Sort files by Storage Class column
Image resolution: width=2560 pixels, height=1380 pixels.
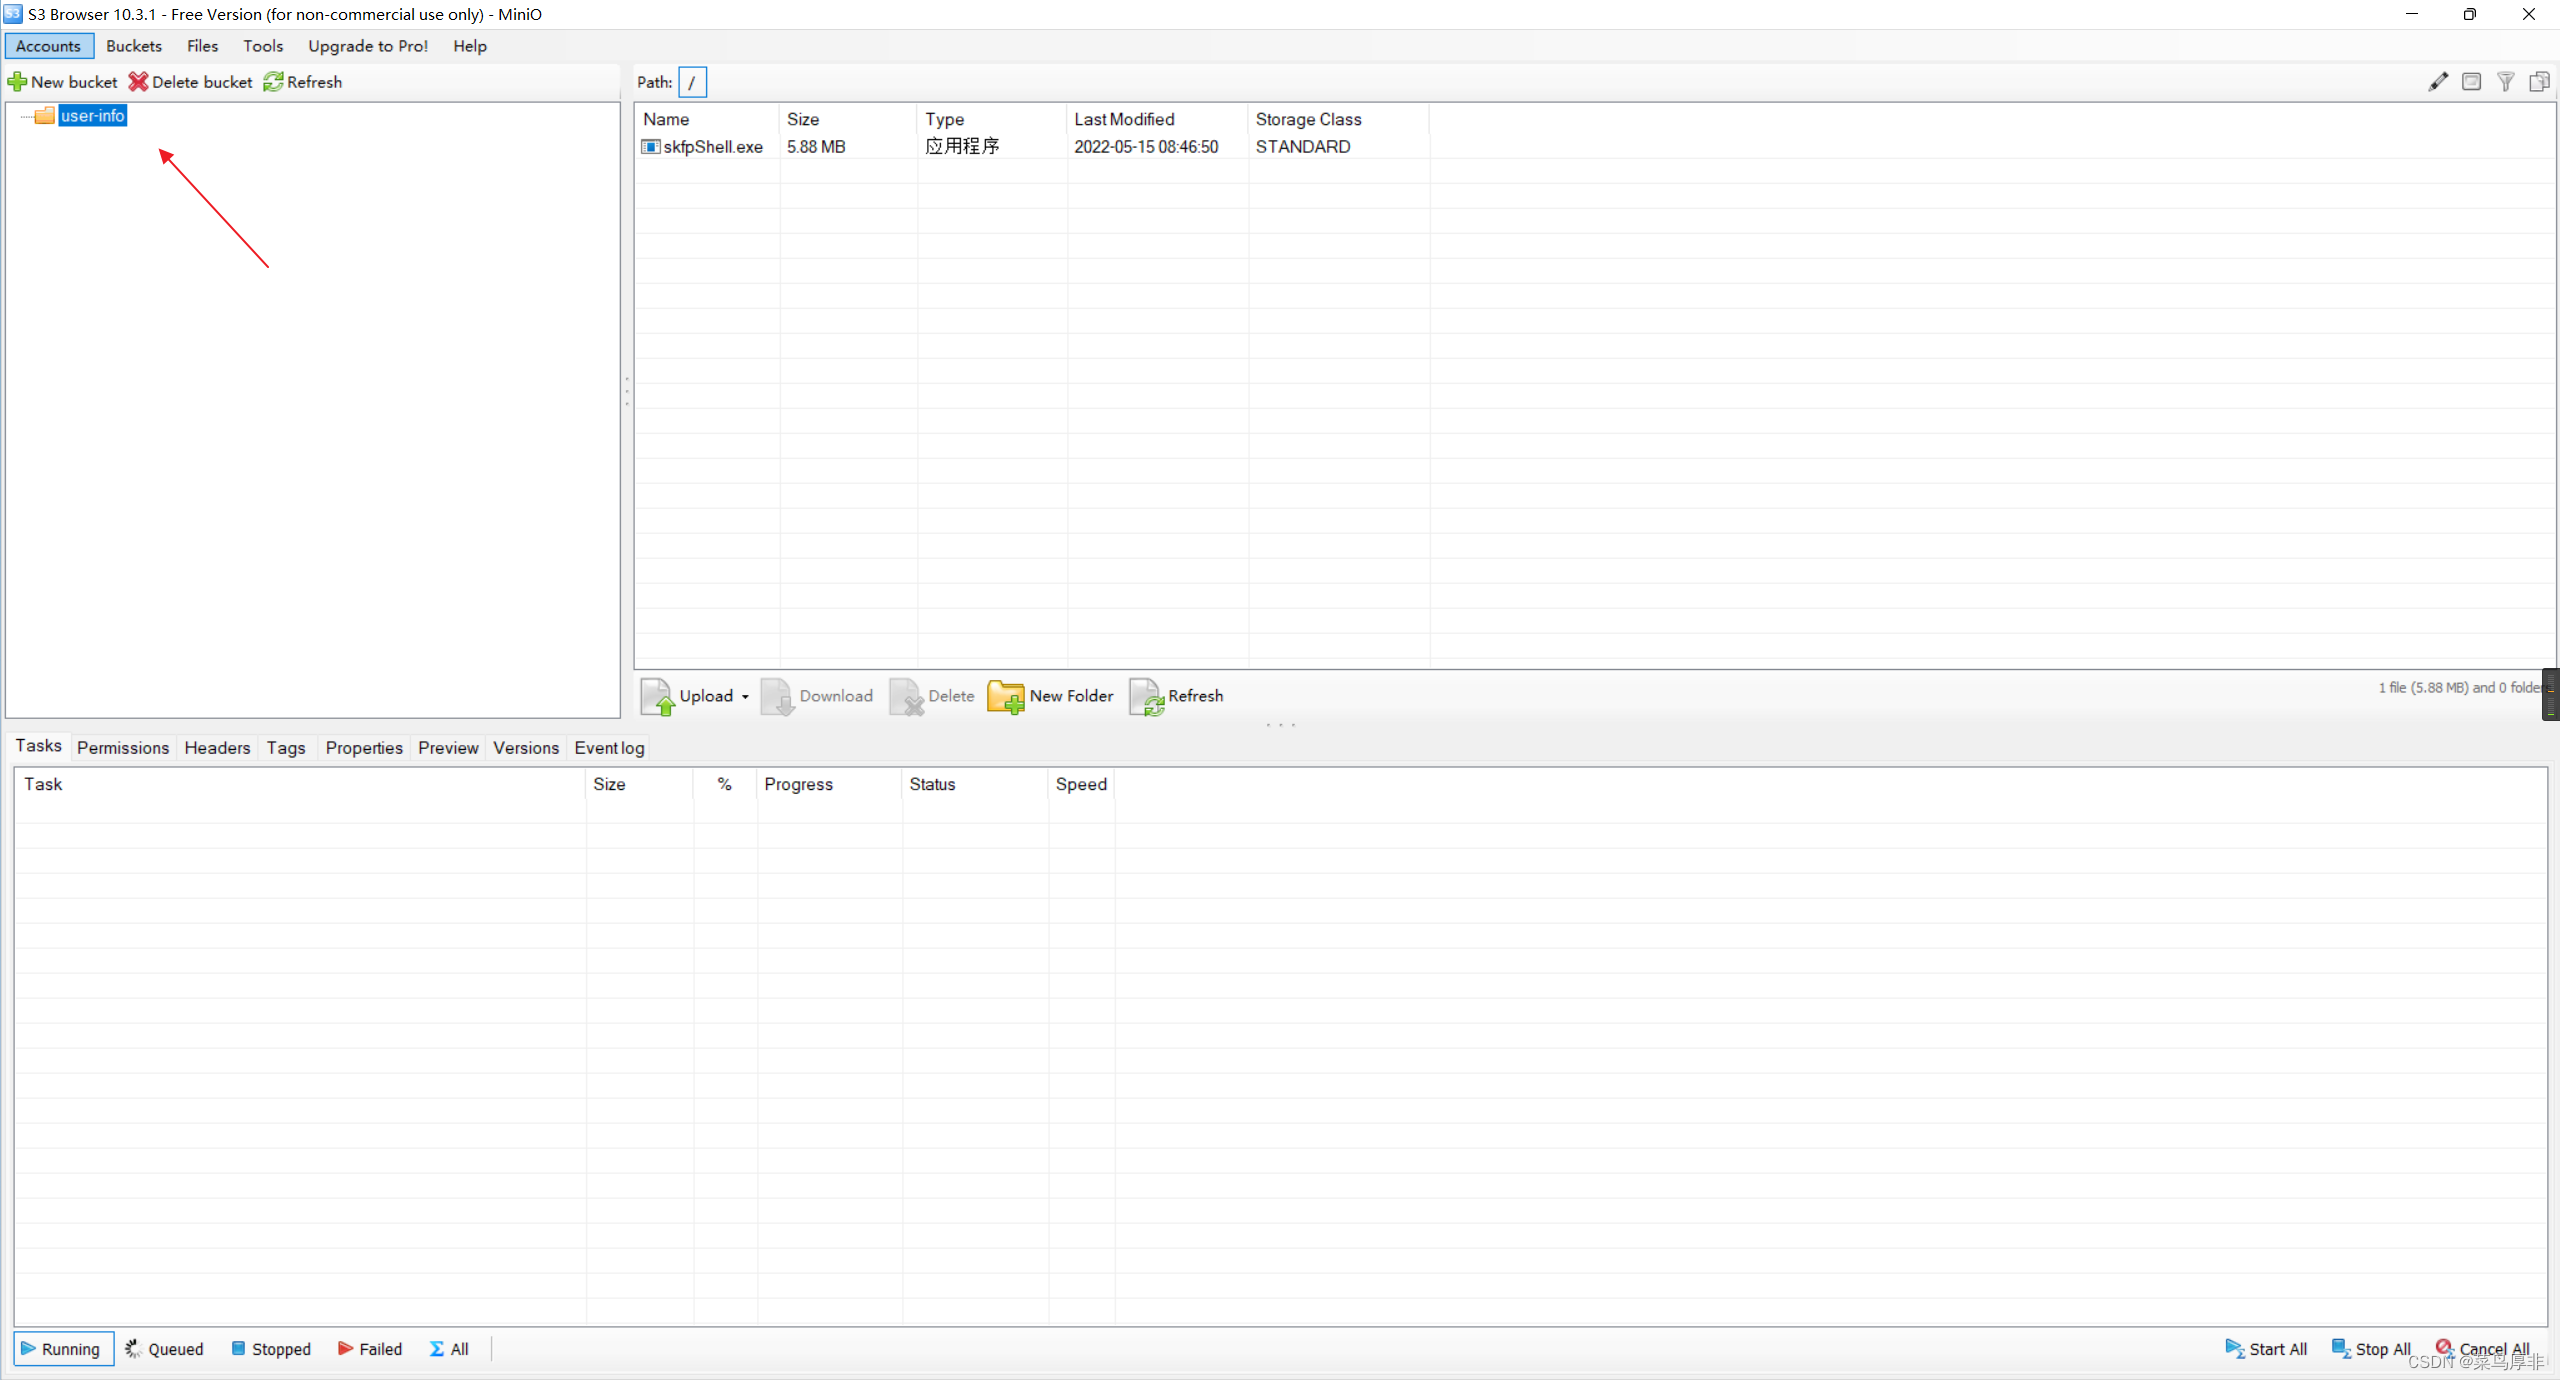[1338, 119]
